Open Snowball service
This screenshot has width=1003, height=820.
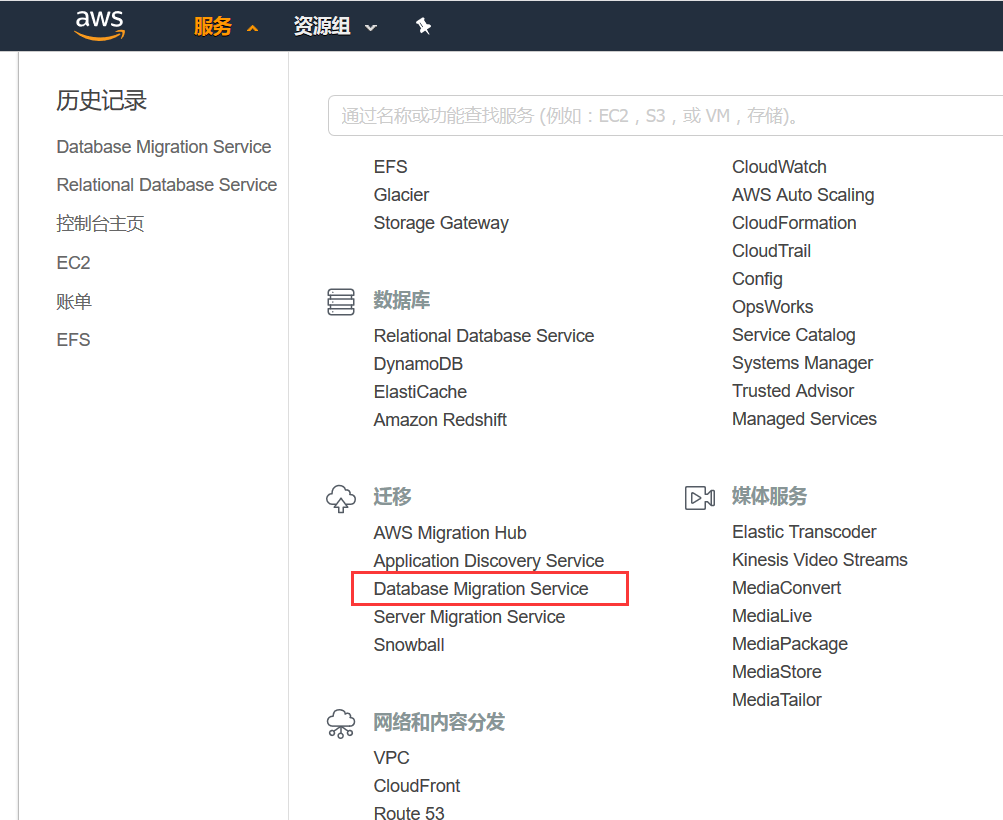409,645
